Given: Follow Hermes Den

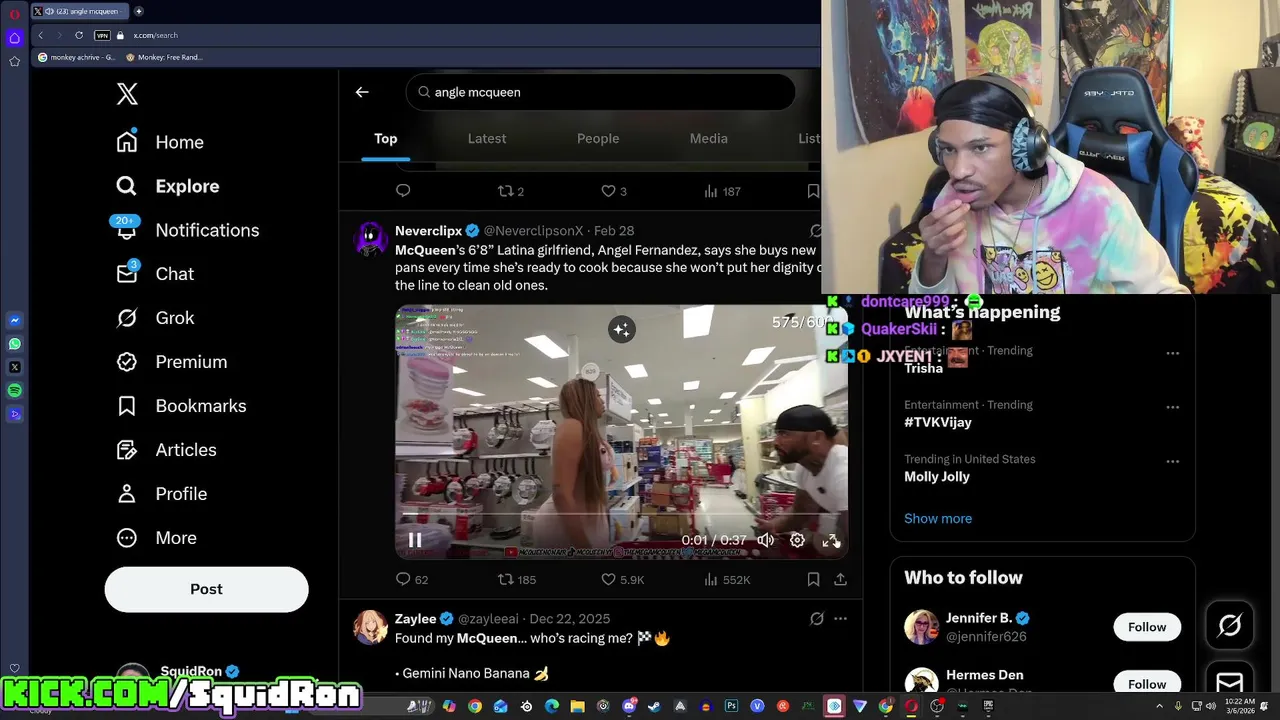Looking at the screenshot, I should point(1147,683).
